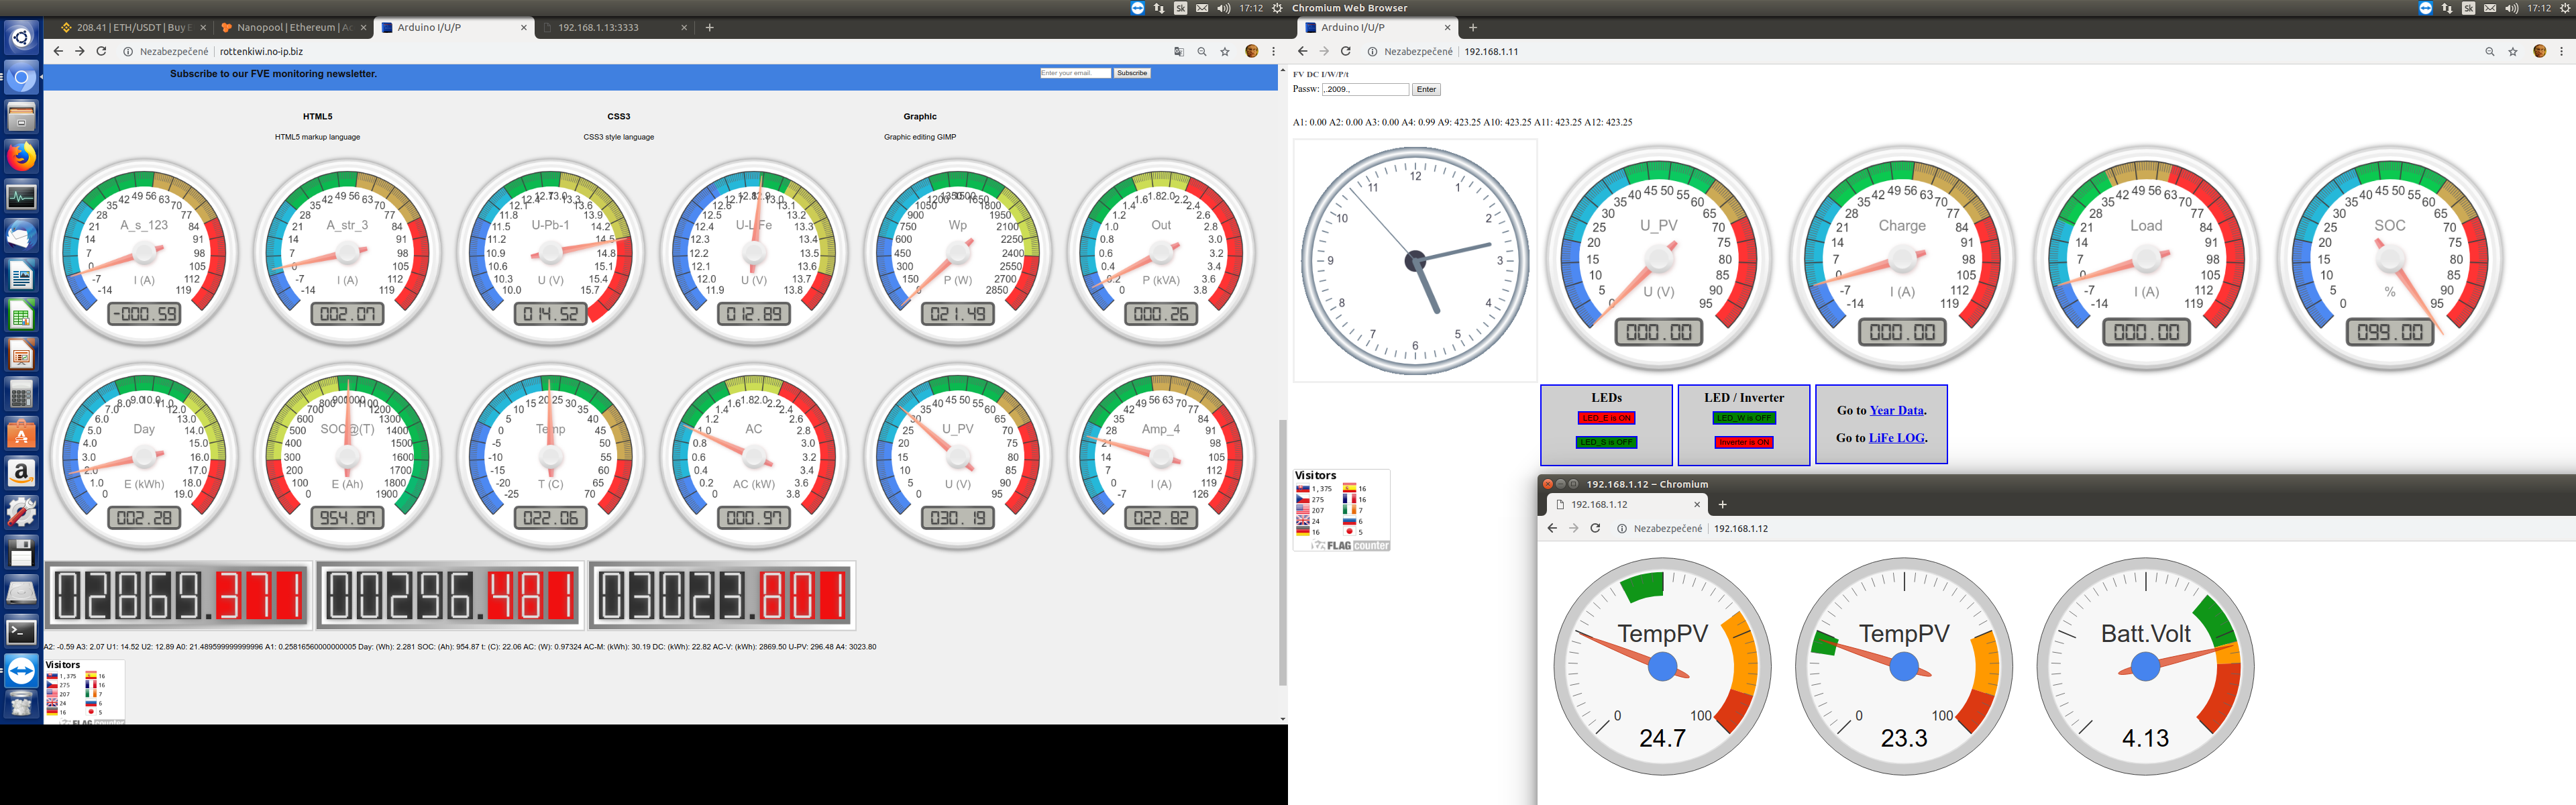
Task: Launch Thunderbird mail from the dock
Action: tap(21, 236)
